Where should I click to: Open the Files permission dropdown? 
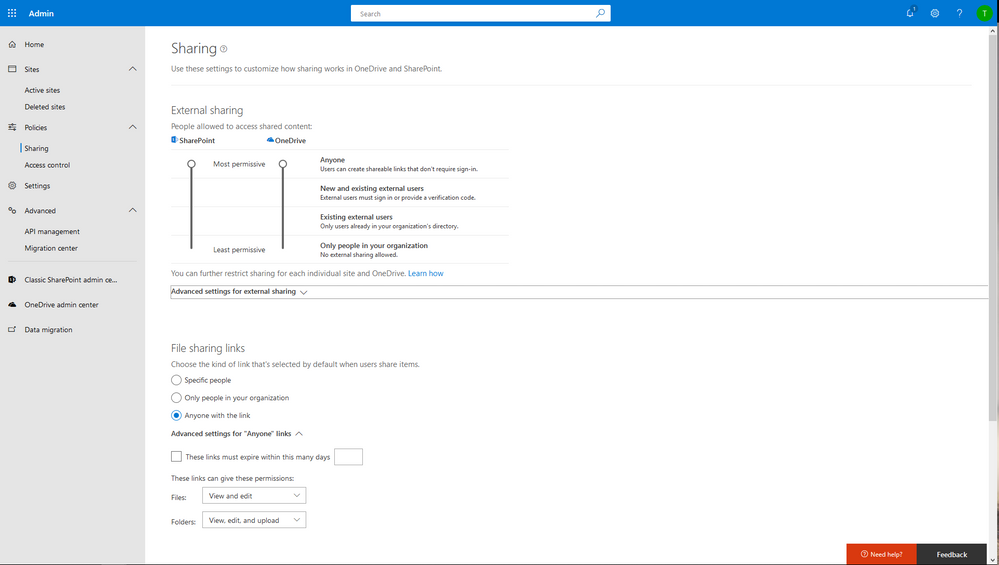point(254,496)
